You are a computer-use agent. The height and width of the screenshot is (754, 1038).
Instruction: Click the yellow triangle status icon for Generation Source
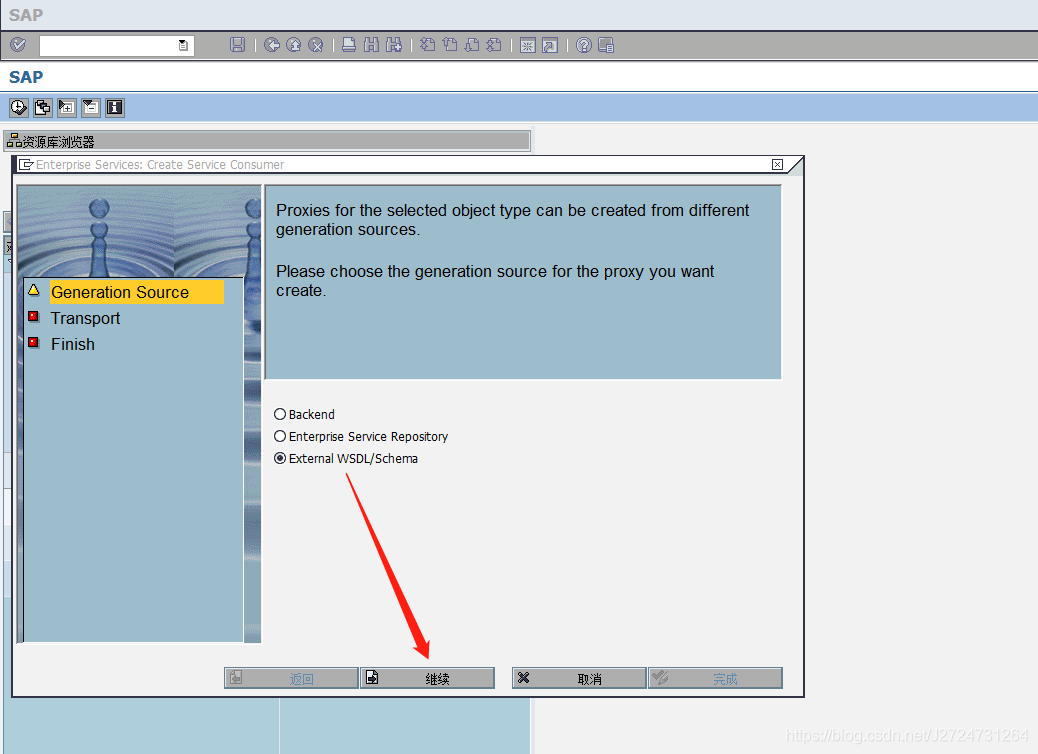(x=34, y=290)
